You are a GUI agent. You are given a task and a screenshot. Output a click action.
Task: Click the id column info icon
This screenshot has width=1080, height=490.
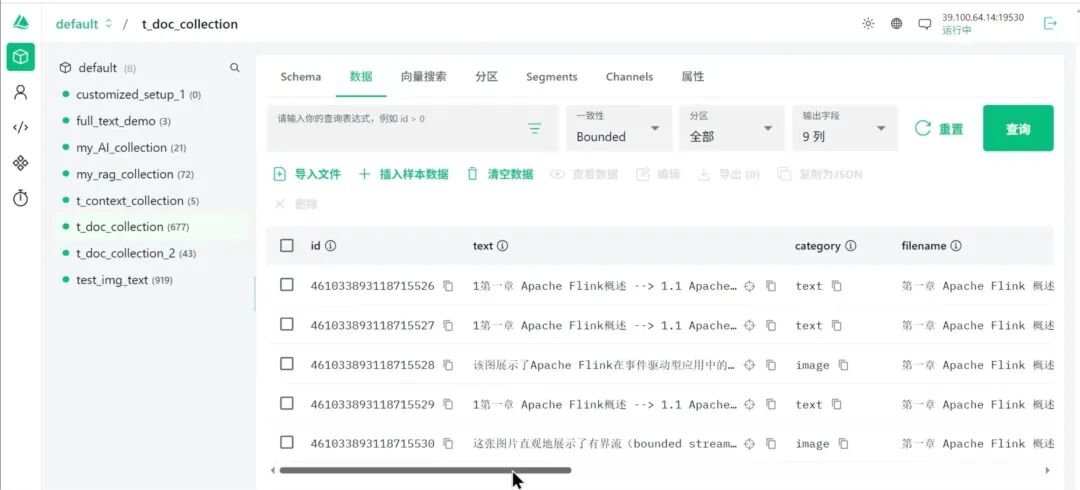click(331, 246)
